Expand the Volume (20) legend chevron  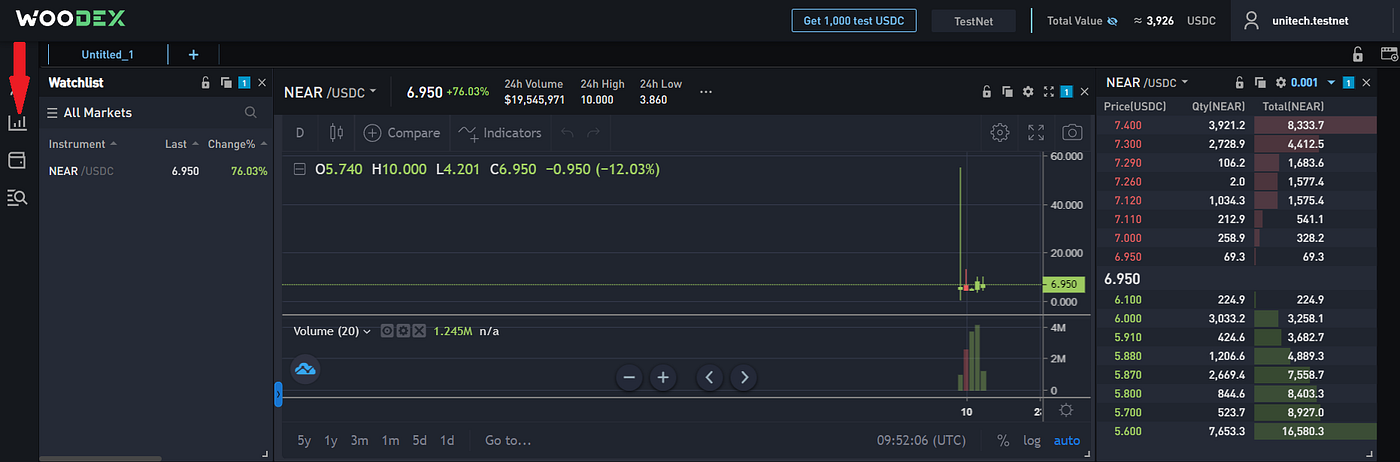(x=366, y=331)
